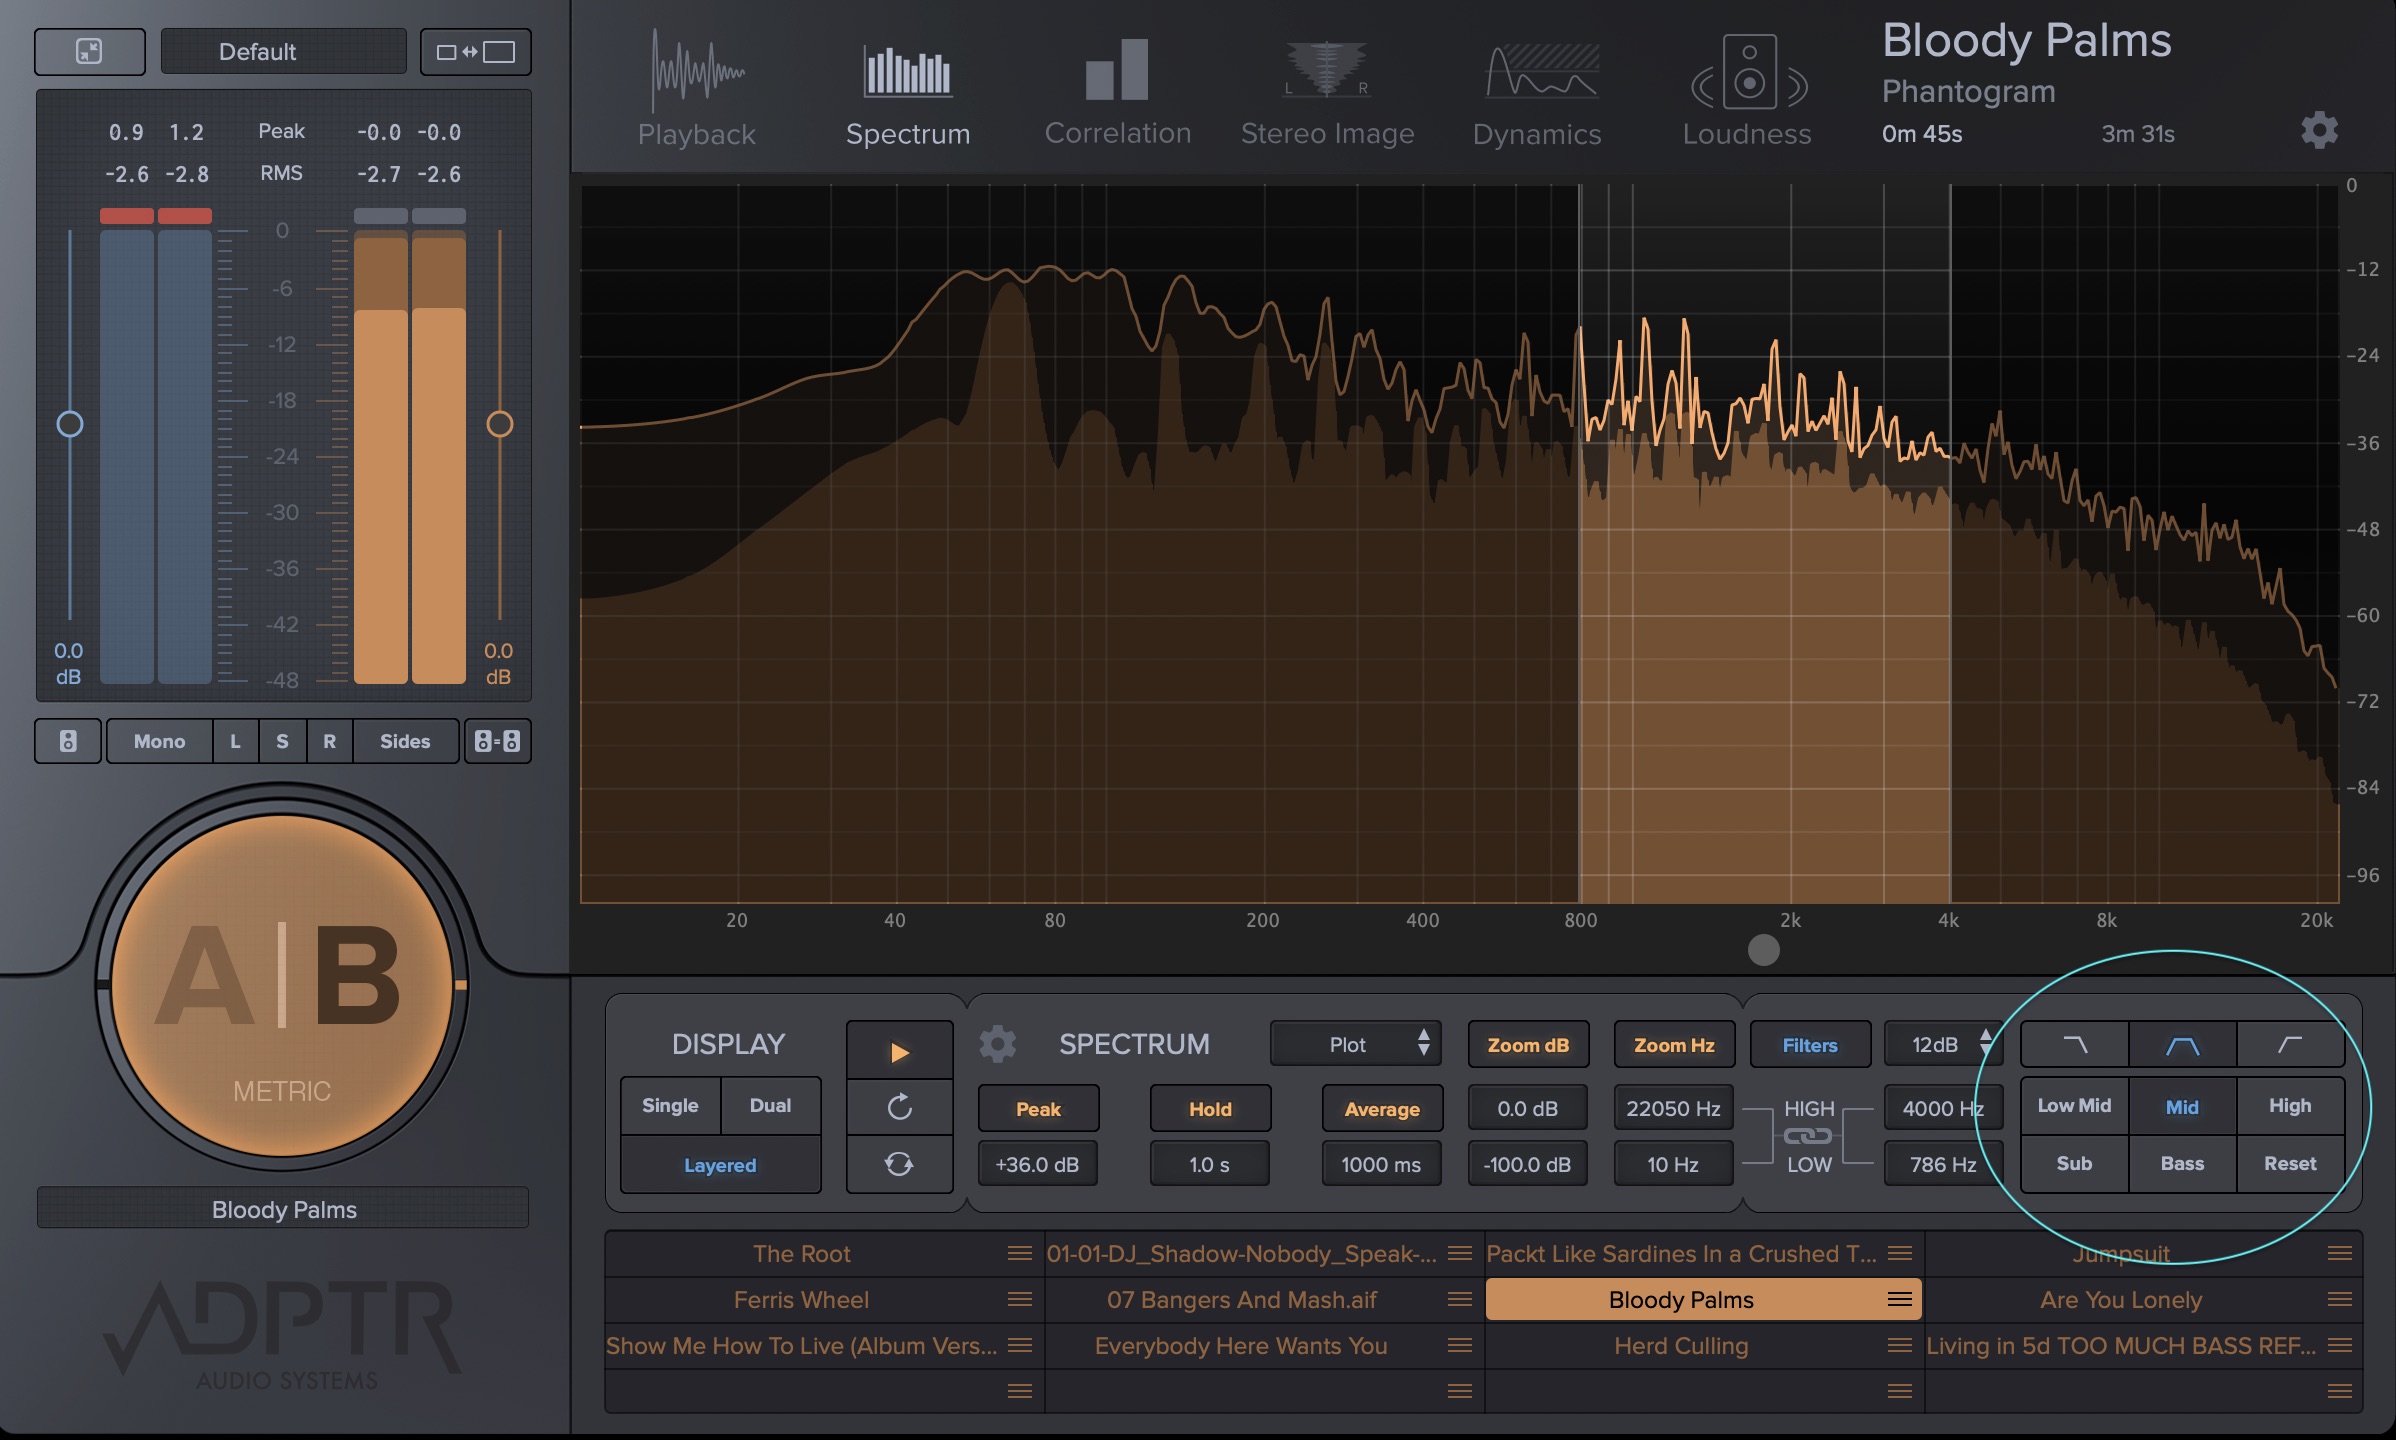Enable Mono monitoring mode

(x=159, y=741)
